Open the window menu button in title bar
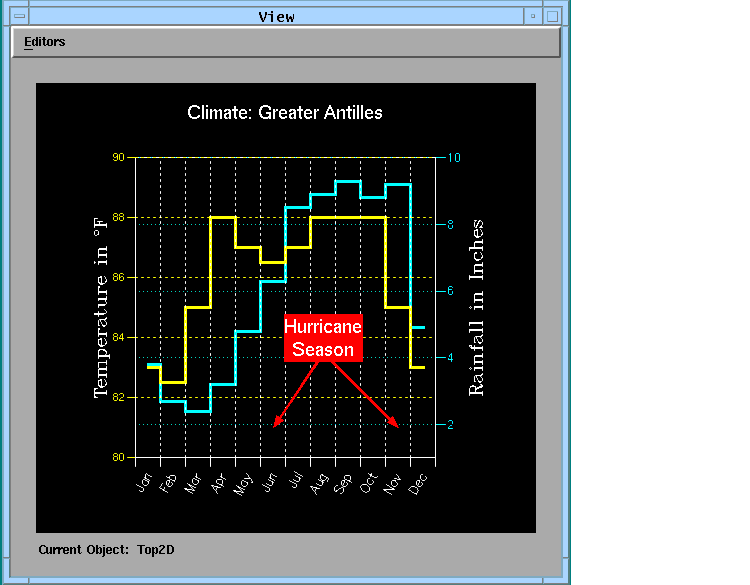Screen dimensions: 750x585 19,16
